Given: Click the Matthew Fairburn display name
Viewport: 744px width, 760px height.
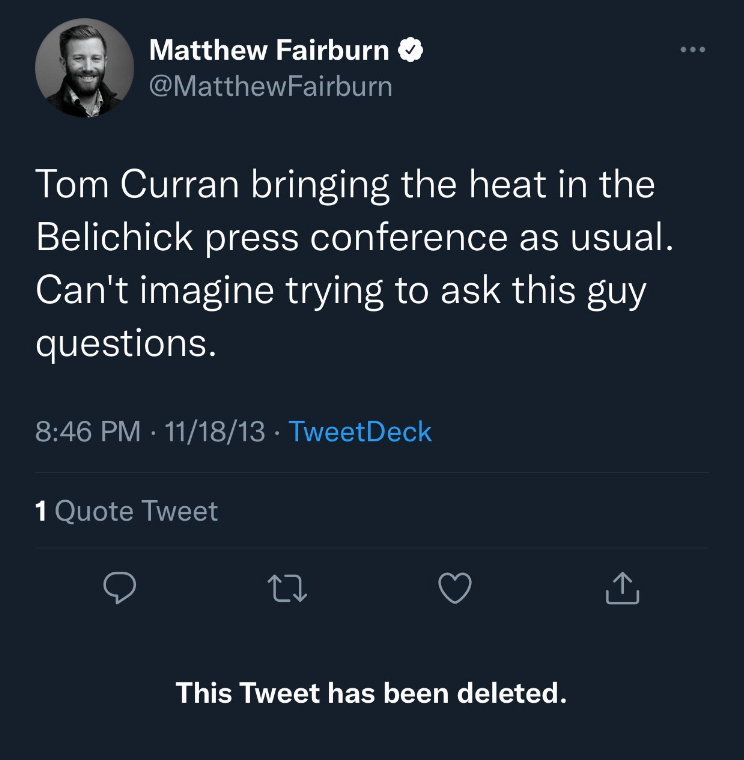Looking at the screenshot, I should click(269, 49).
